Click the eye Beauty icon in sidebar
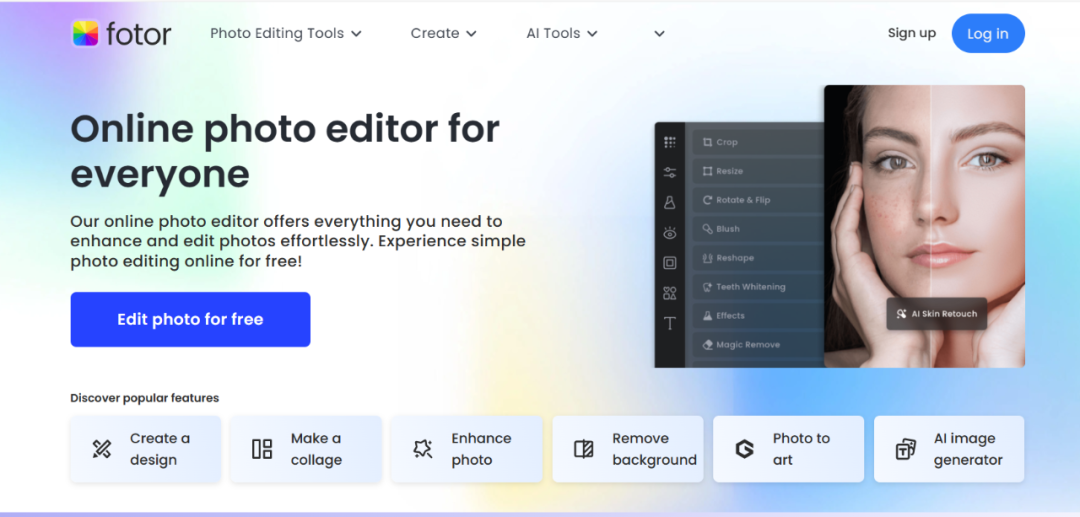 click(x=670, y=233)
